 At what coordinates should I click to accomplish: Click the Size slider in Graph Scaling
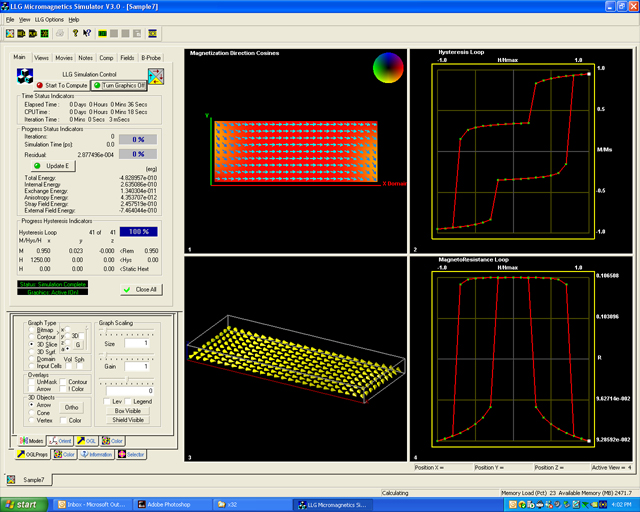pos(127,332)
